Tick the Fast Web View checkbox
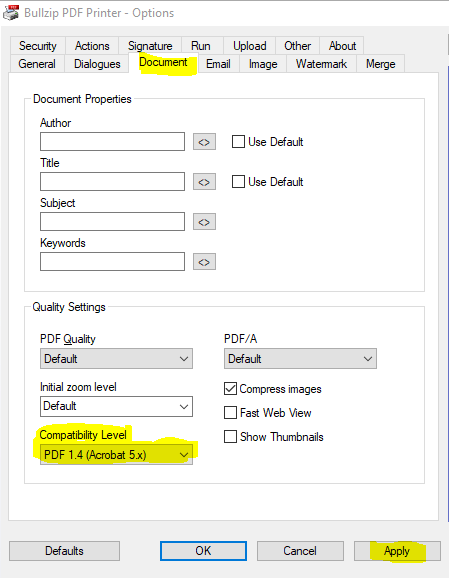449x578 pixels. pyautogui.click(x=230, y=412)
